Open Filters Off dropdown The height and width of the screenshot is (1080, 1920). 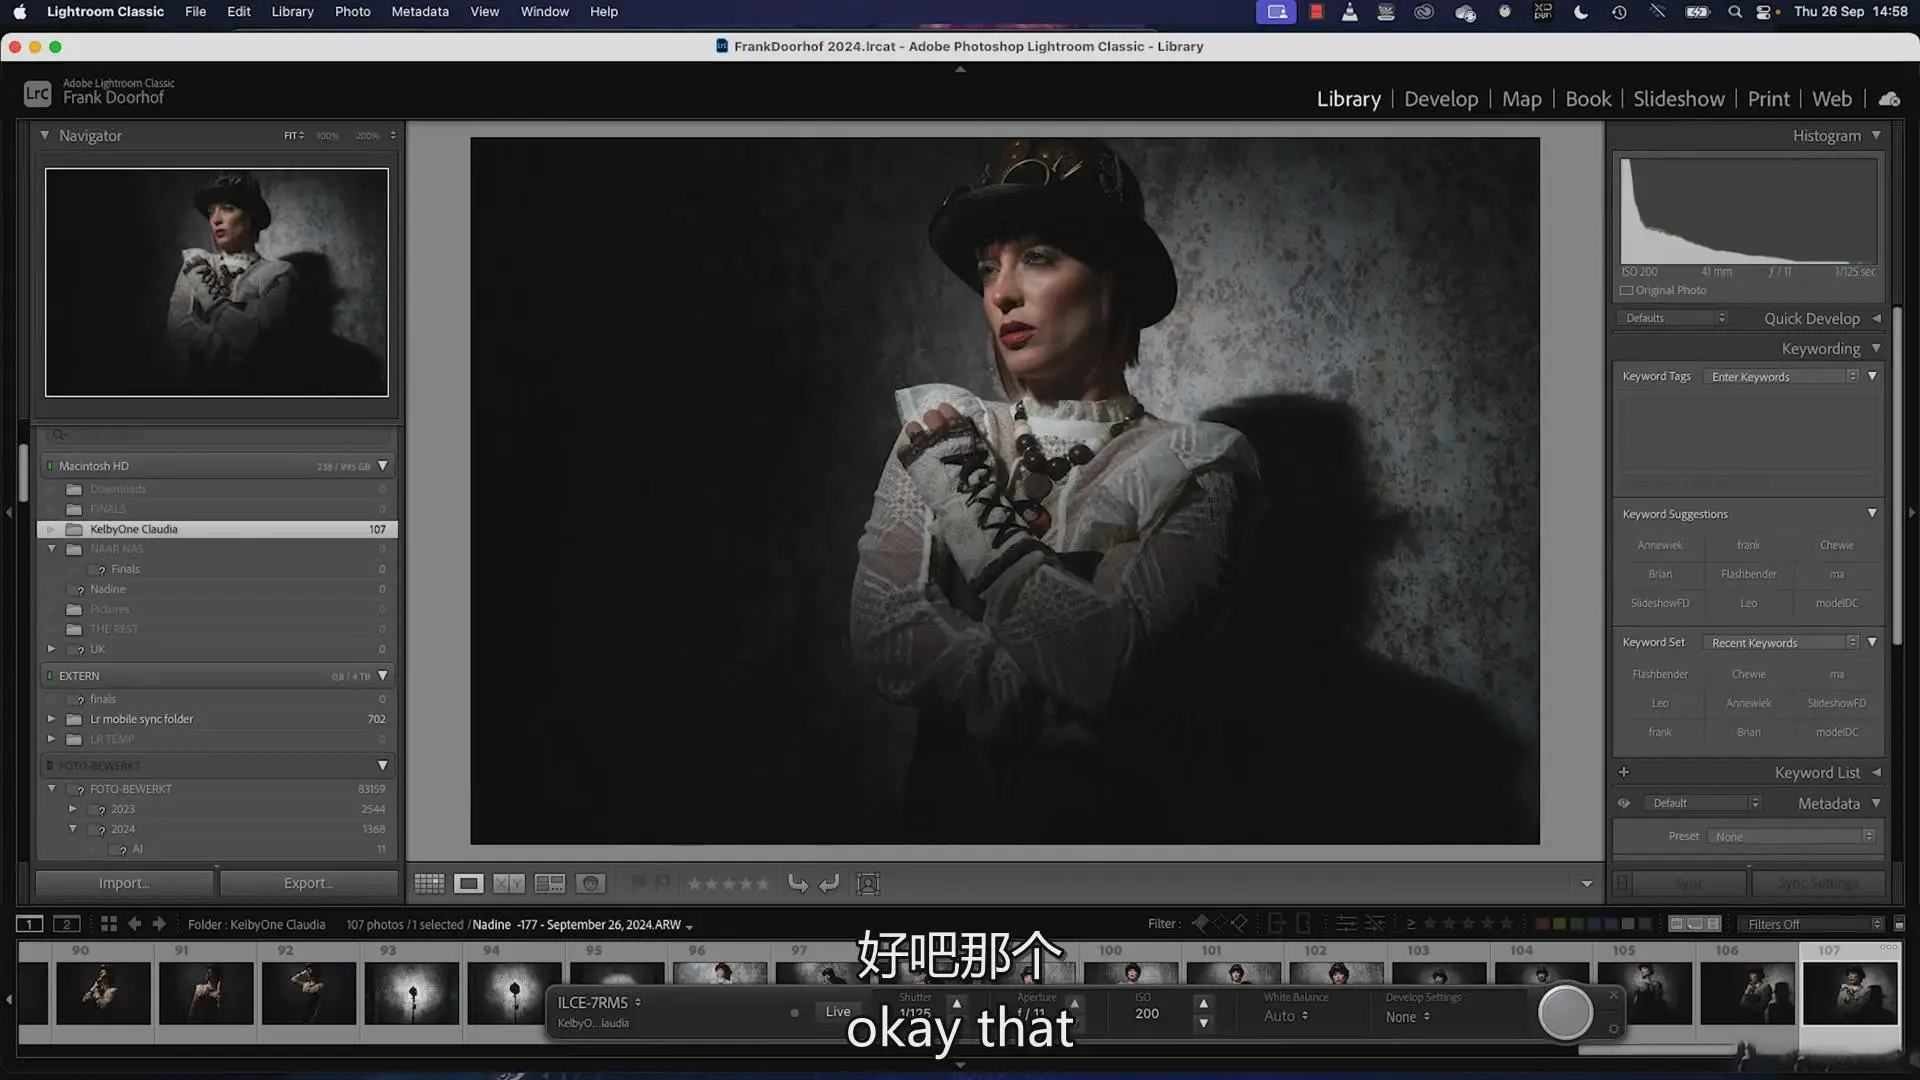1811,924
